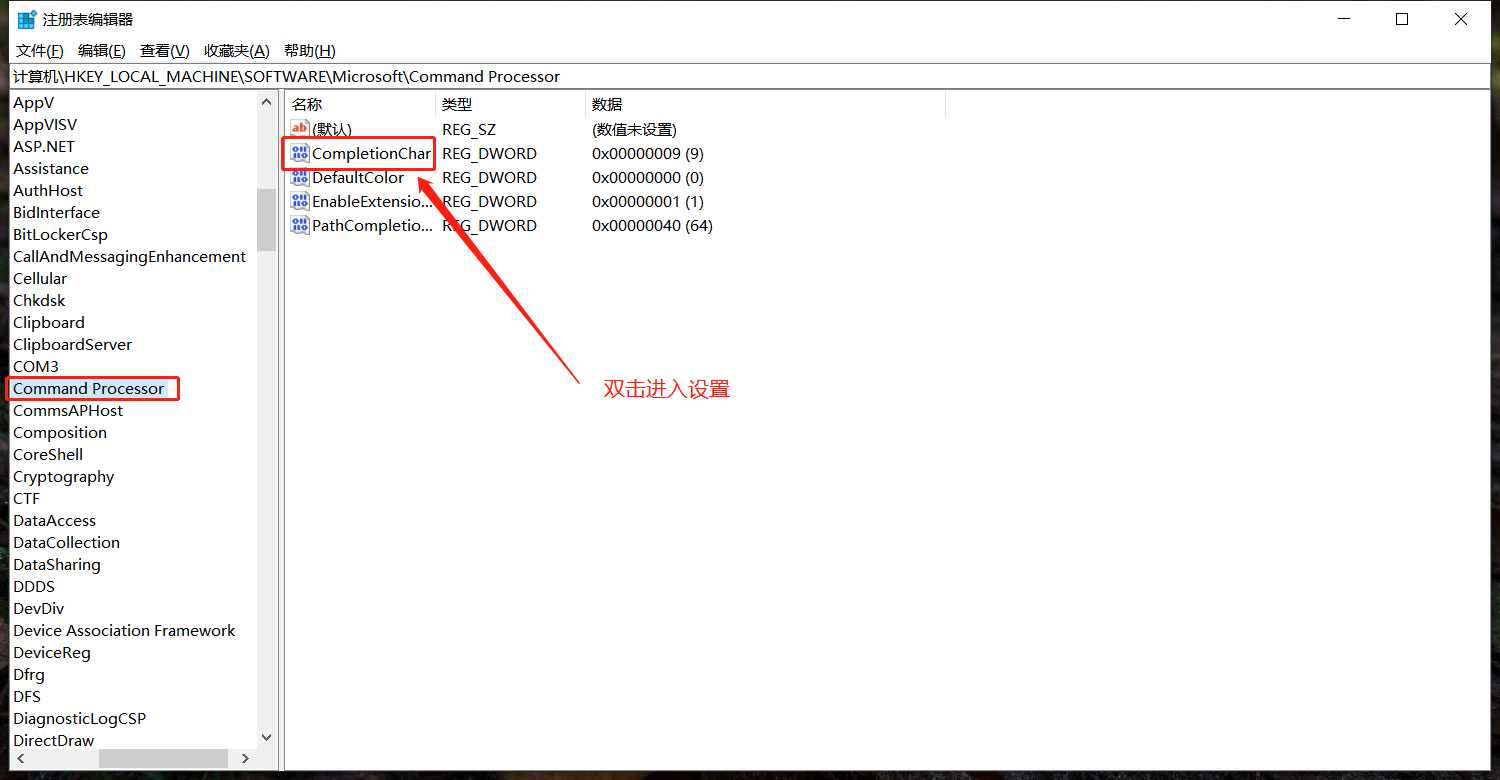Viewport: 1500px width, 780px height.
Task: Select the Composition key in tree
Action: (60, 432)
